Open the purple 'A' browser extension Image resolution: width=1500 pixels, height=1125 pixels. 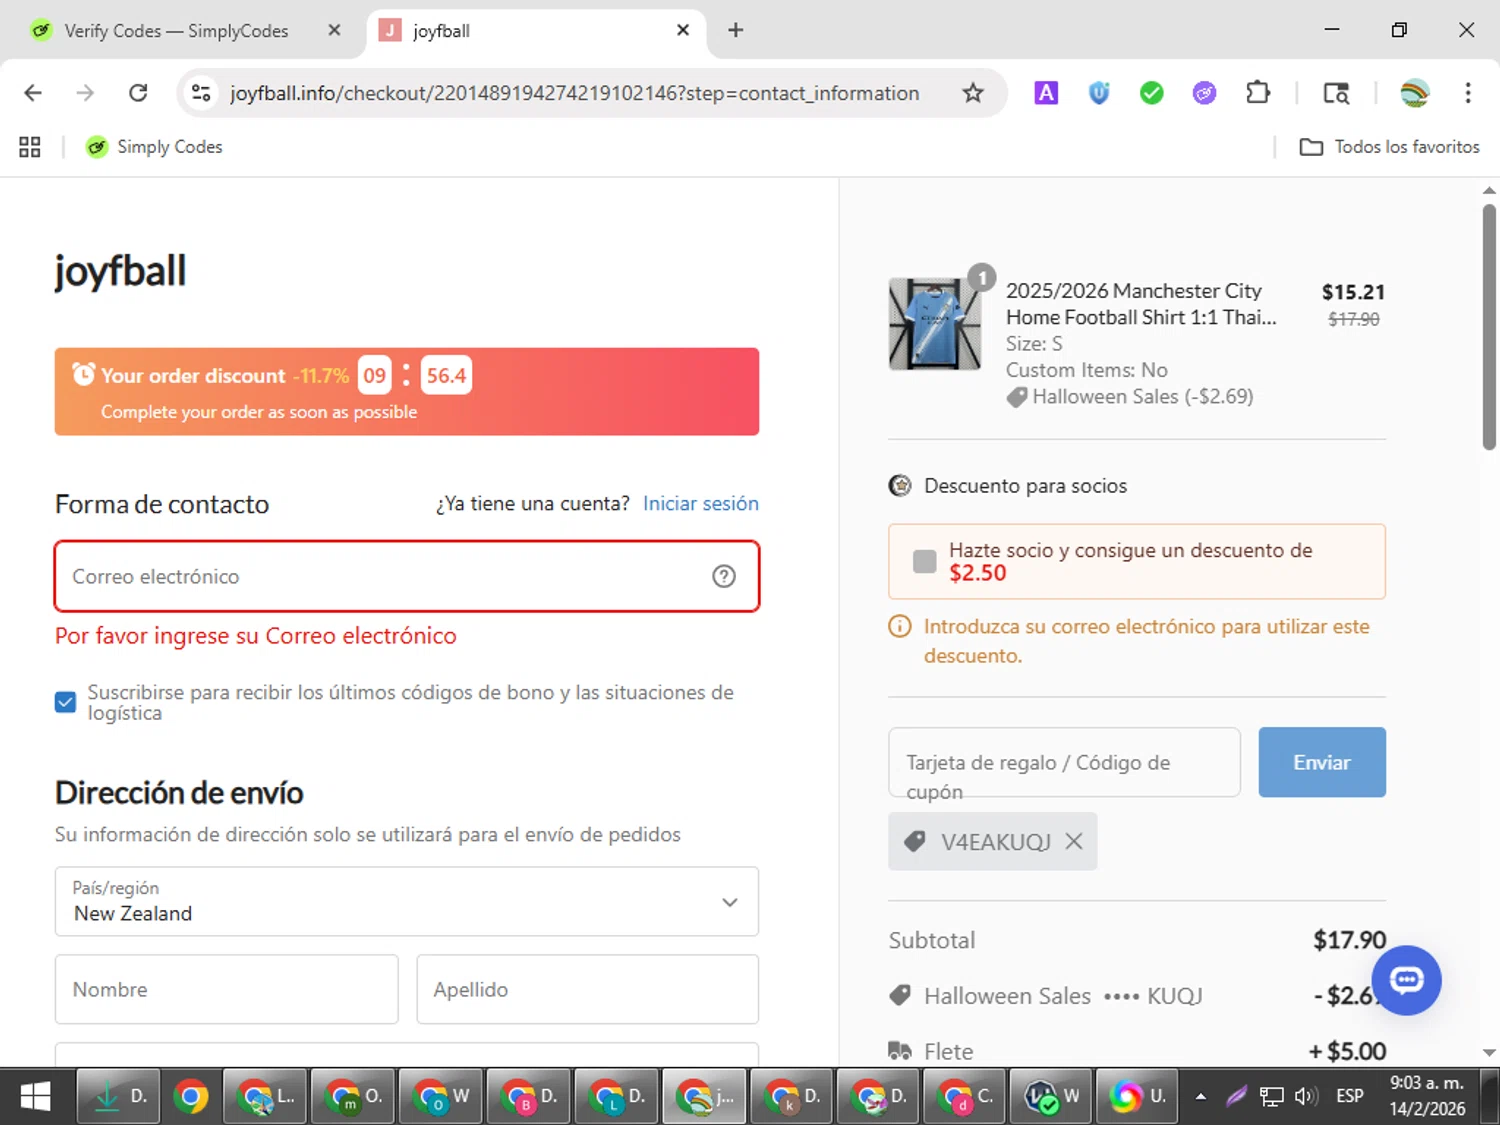[x=1046, y=93]
